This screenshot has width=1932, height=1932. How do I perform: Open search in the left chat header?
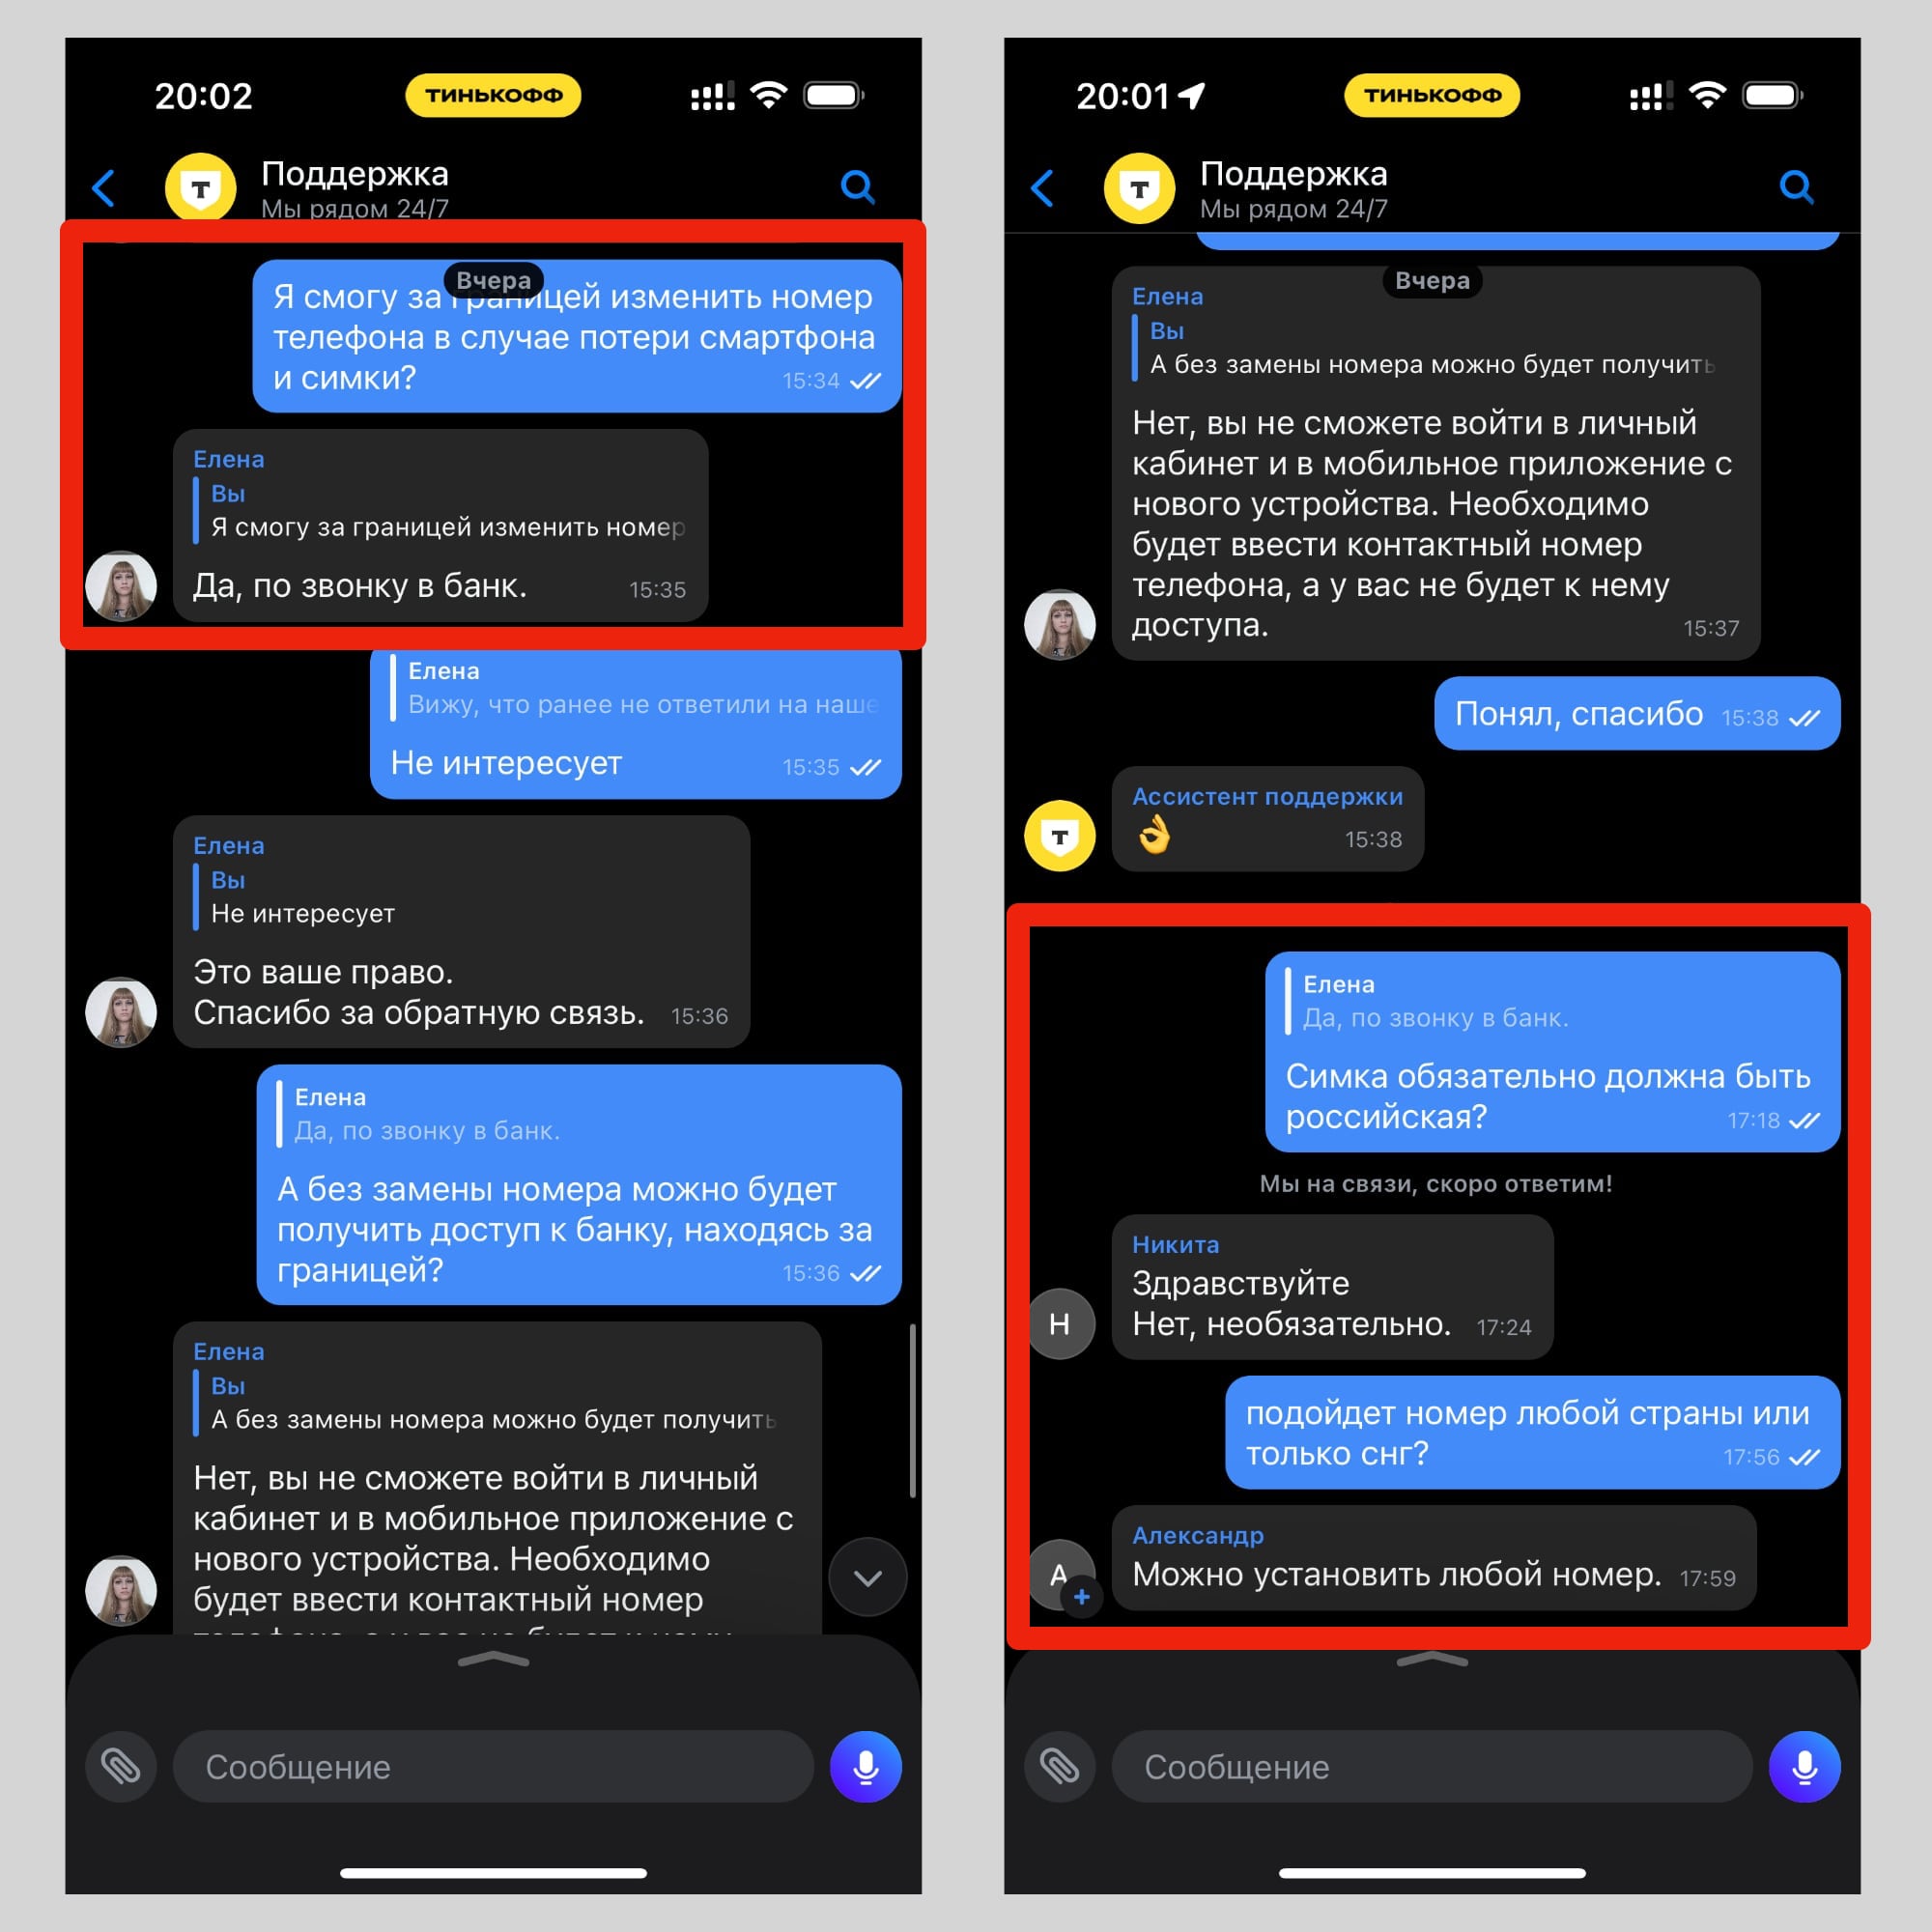pyautogui.click(x=858, y=187)
